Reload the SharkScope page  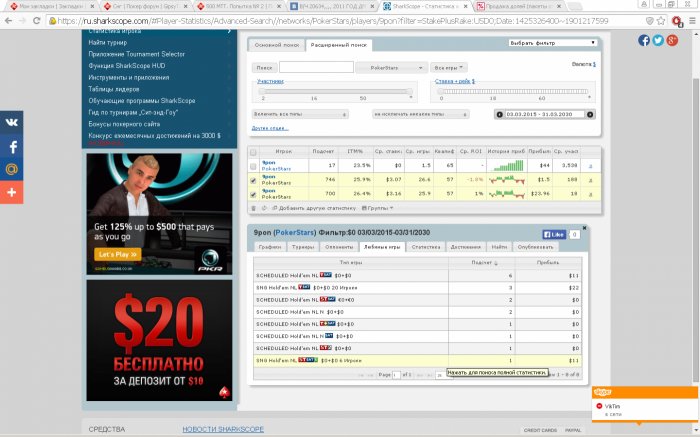point(37,21)
